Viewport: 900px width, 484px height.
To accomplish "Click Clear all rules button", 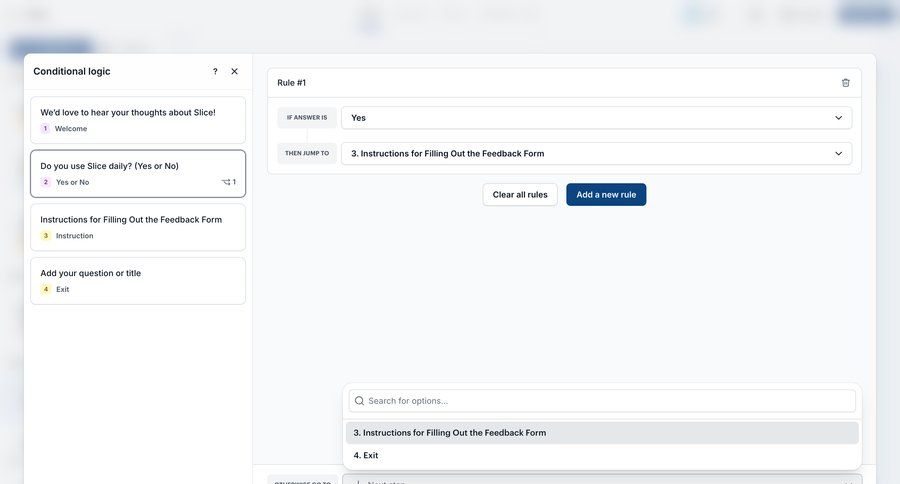I will [x=520, y=195].
